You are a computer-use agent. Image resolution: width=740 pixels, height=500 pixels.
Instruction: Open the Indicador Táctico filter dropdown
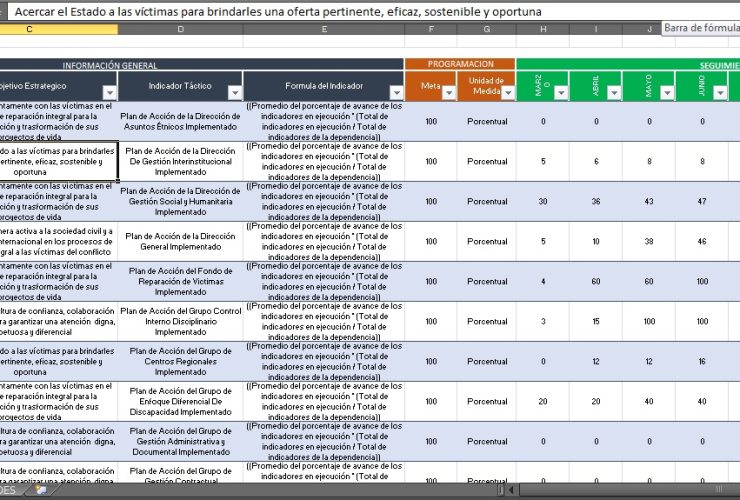click(x=235, y=93)
